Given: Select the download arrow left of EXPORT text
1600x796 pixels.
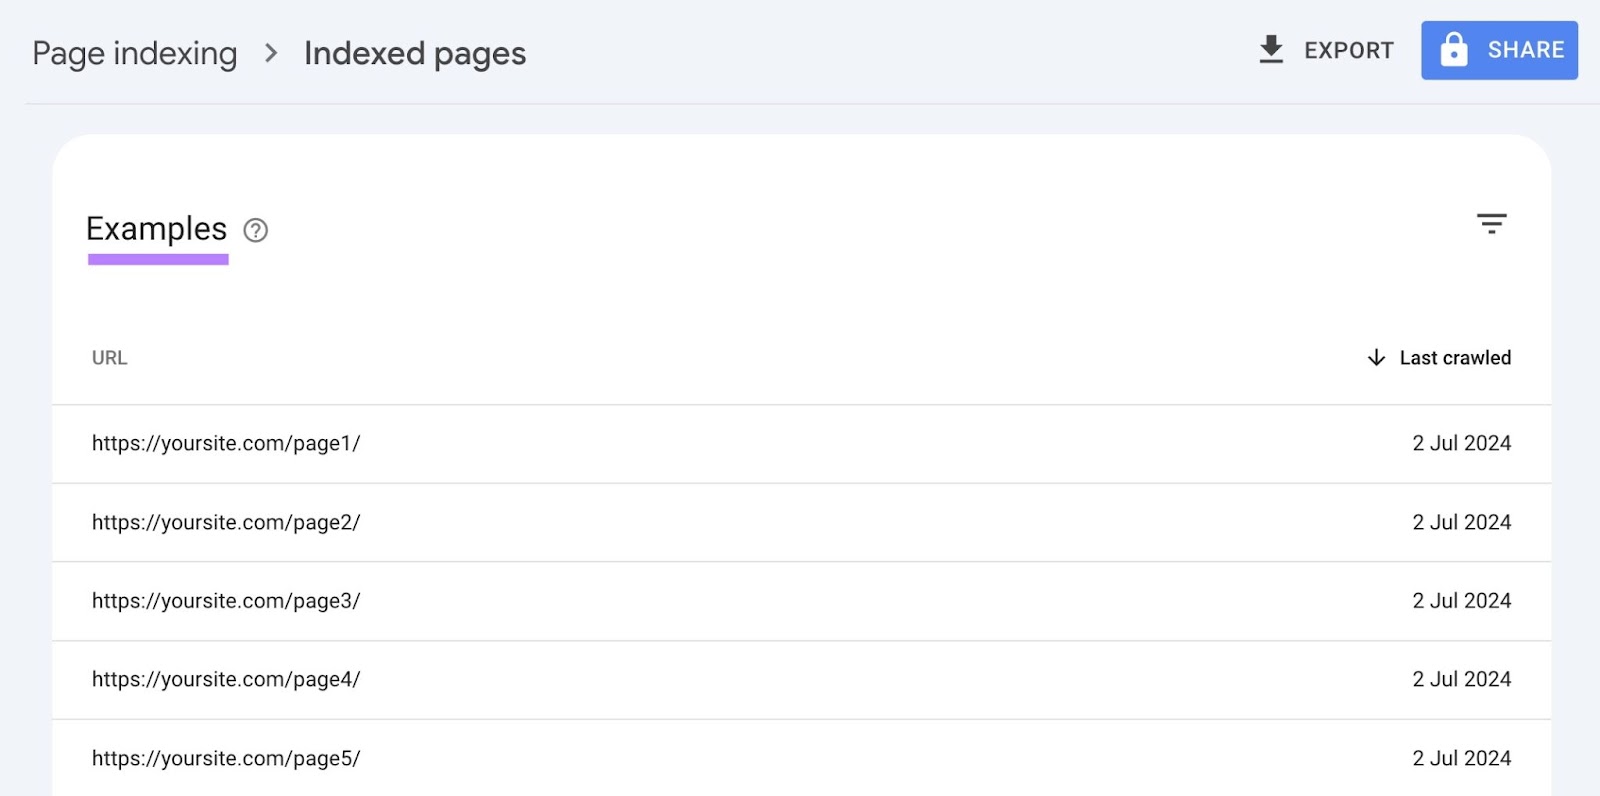Looking at the screenshot, I should pyautogui.click(x=1271, y=49).
